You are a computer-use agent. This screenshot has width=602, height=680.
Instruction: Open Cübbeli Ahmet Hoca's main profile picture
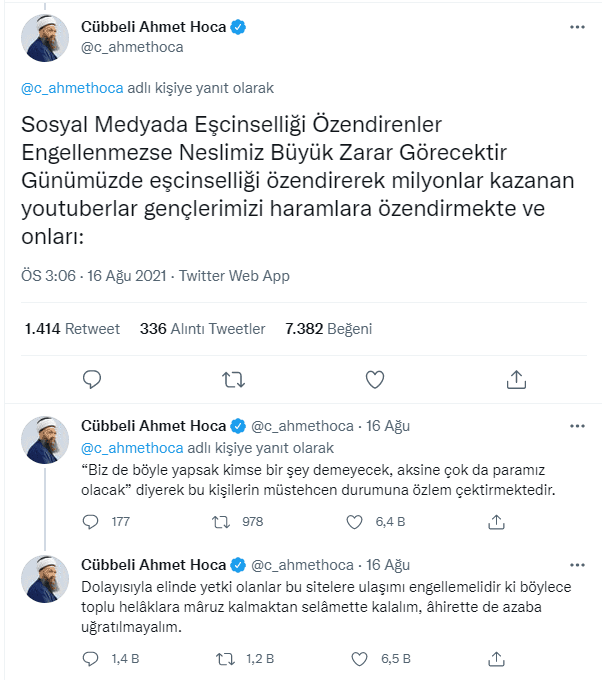click(45, 39)
